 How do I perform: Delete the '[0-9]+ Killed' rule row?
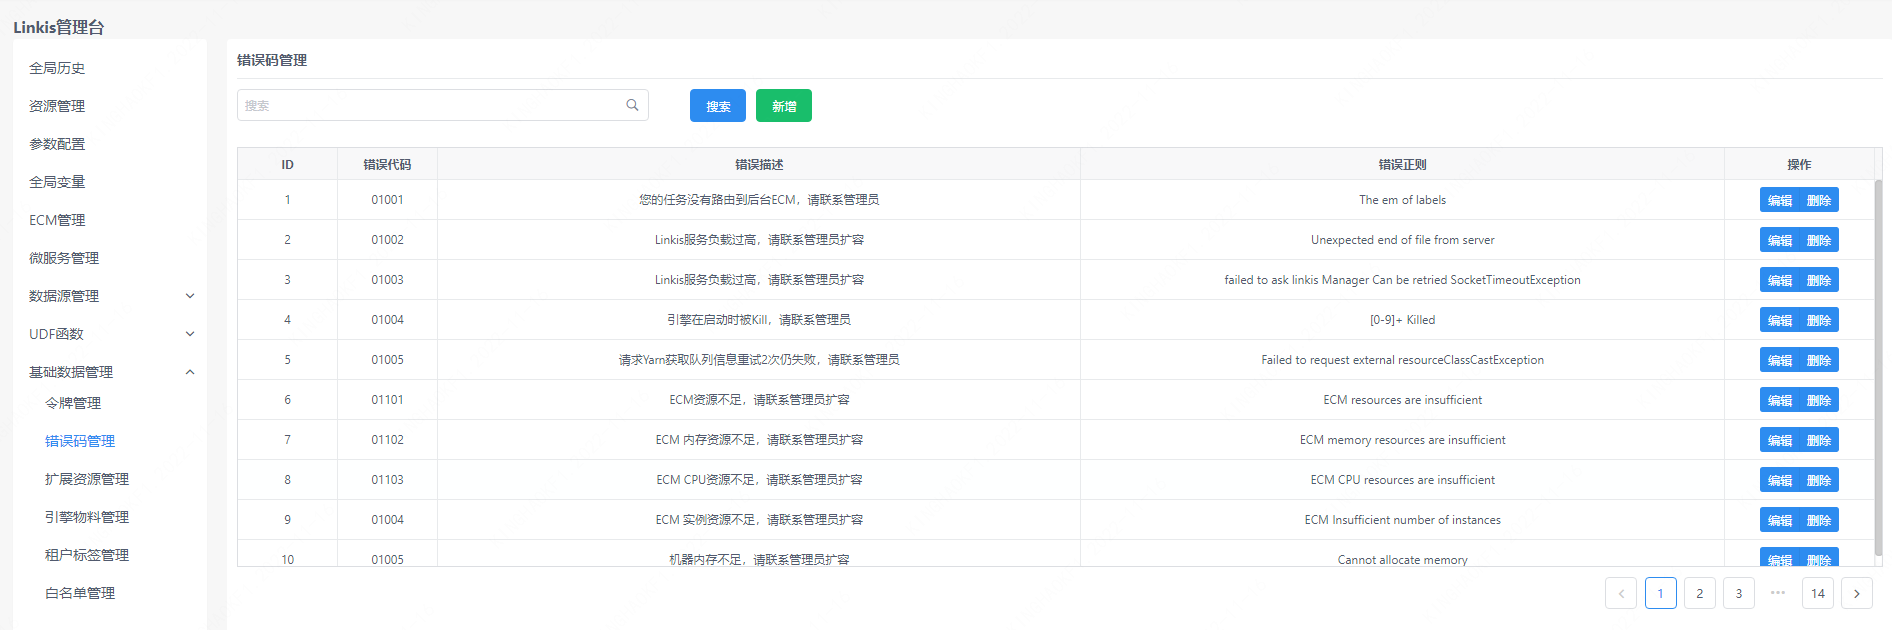[x=1818, y=320]
